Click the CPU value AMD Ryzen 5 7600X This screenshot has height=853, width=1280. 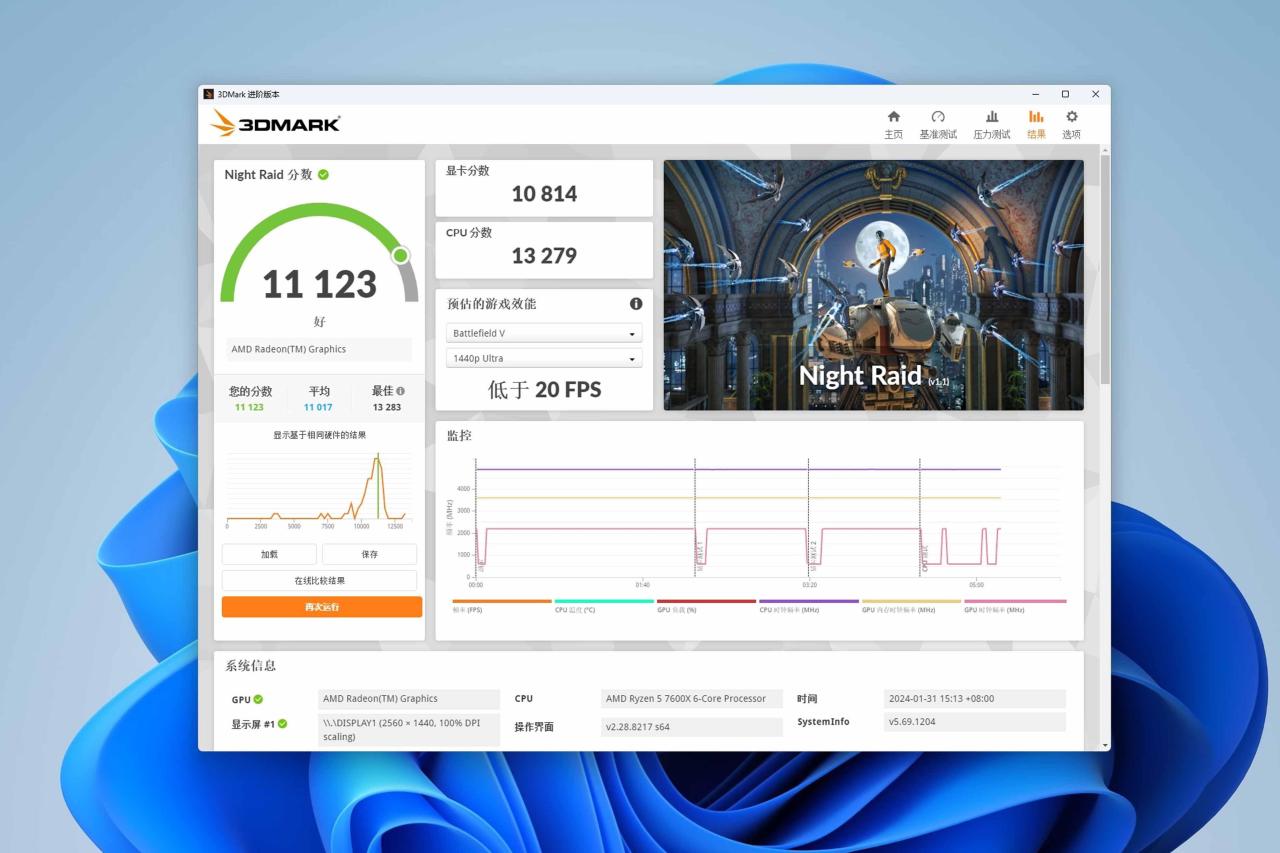tap(692, 699)
